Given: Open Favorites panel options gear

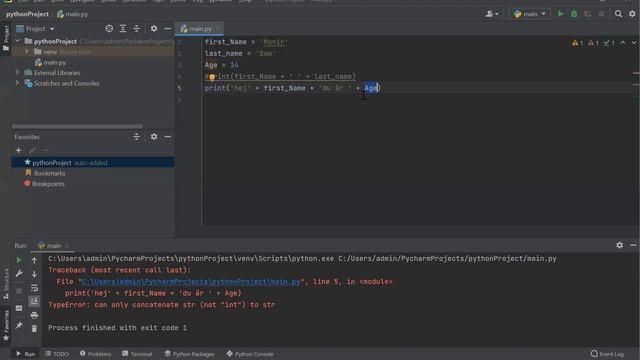Looking at the screenshot, I should coord(153,137).
